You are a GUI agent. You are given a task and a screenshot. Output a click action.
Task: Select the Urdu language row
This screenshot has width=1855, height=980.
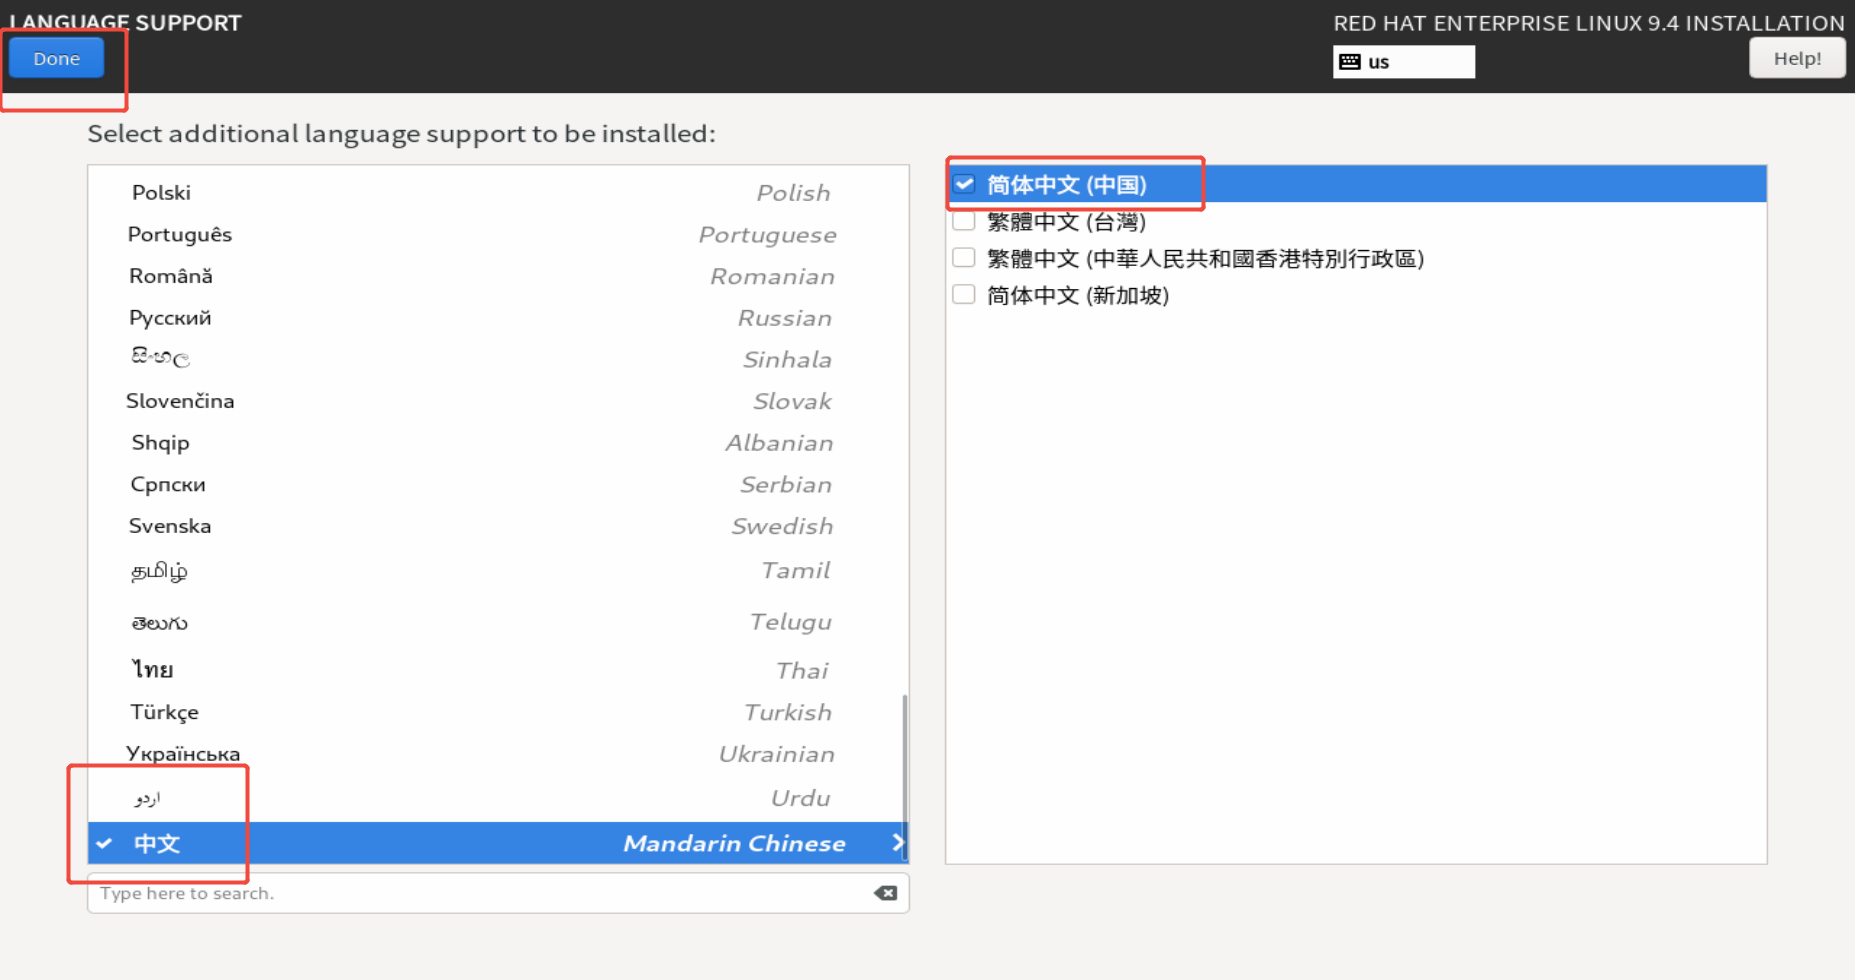coord(498,798)
